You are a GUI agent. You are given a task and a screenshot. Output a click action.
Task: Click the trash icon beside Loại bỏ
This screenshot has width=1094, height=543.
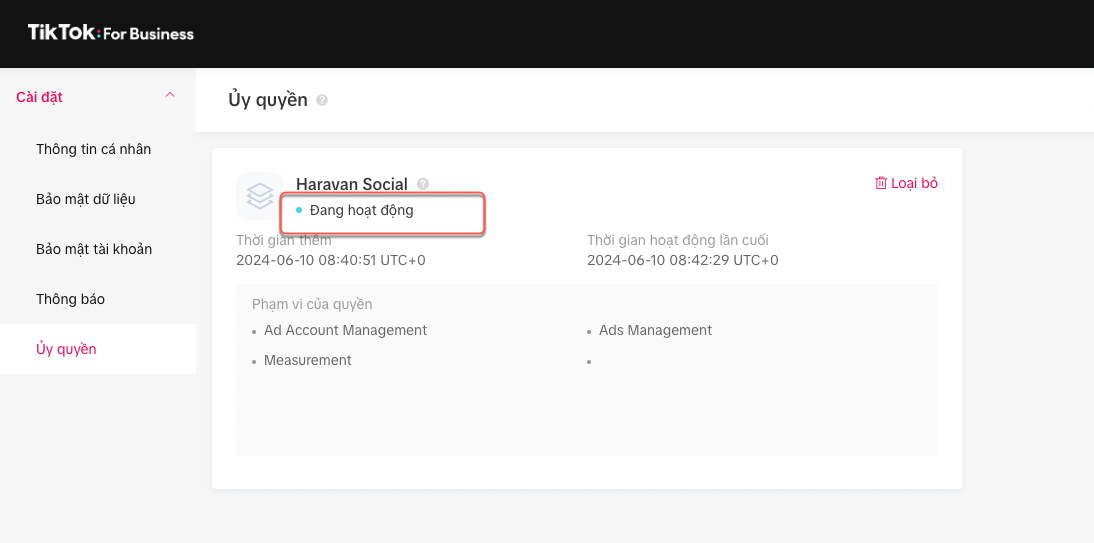pos(881,183)
